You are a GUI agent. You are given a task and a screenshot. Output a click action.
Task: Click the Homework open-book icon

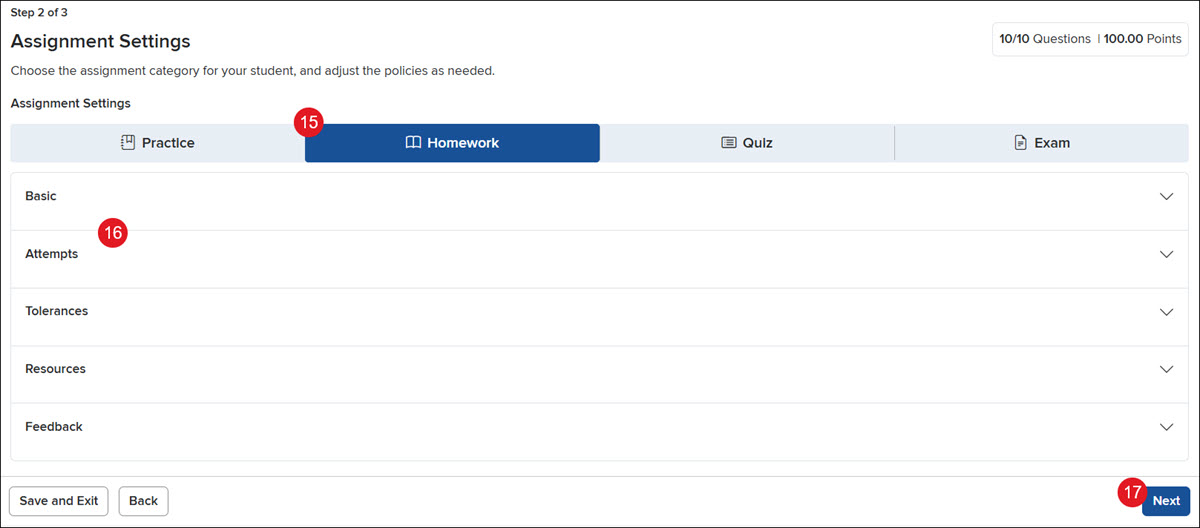[413, 143]
